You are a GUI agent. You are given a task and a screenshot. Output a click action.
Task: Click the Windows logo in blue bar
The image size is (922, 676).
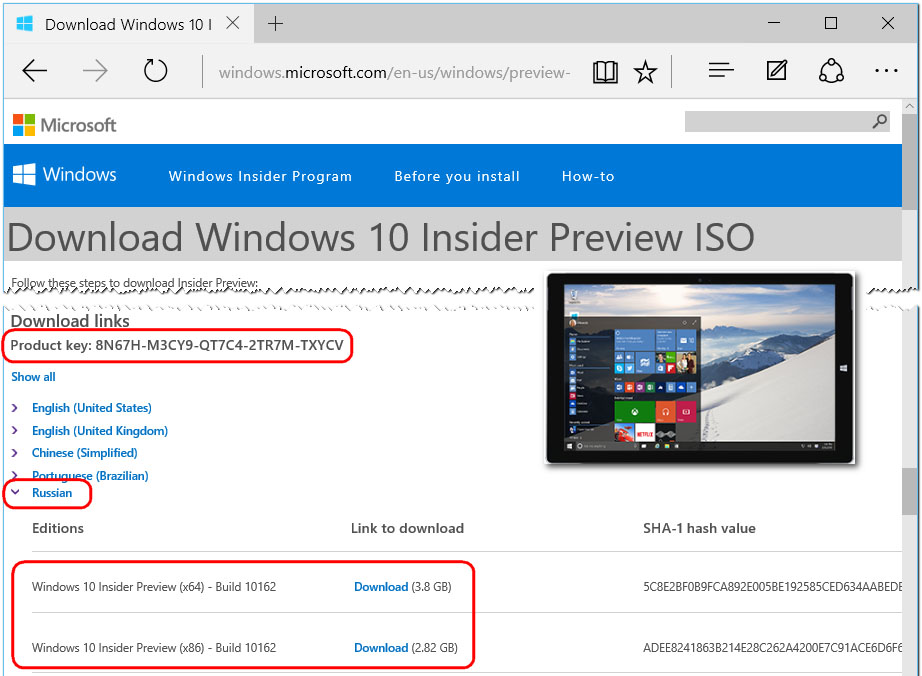[65, 175]
